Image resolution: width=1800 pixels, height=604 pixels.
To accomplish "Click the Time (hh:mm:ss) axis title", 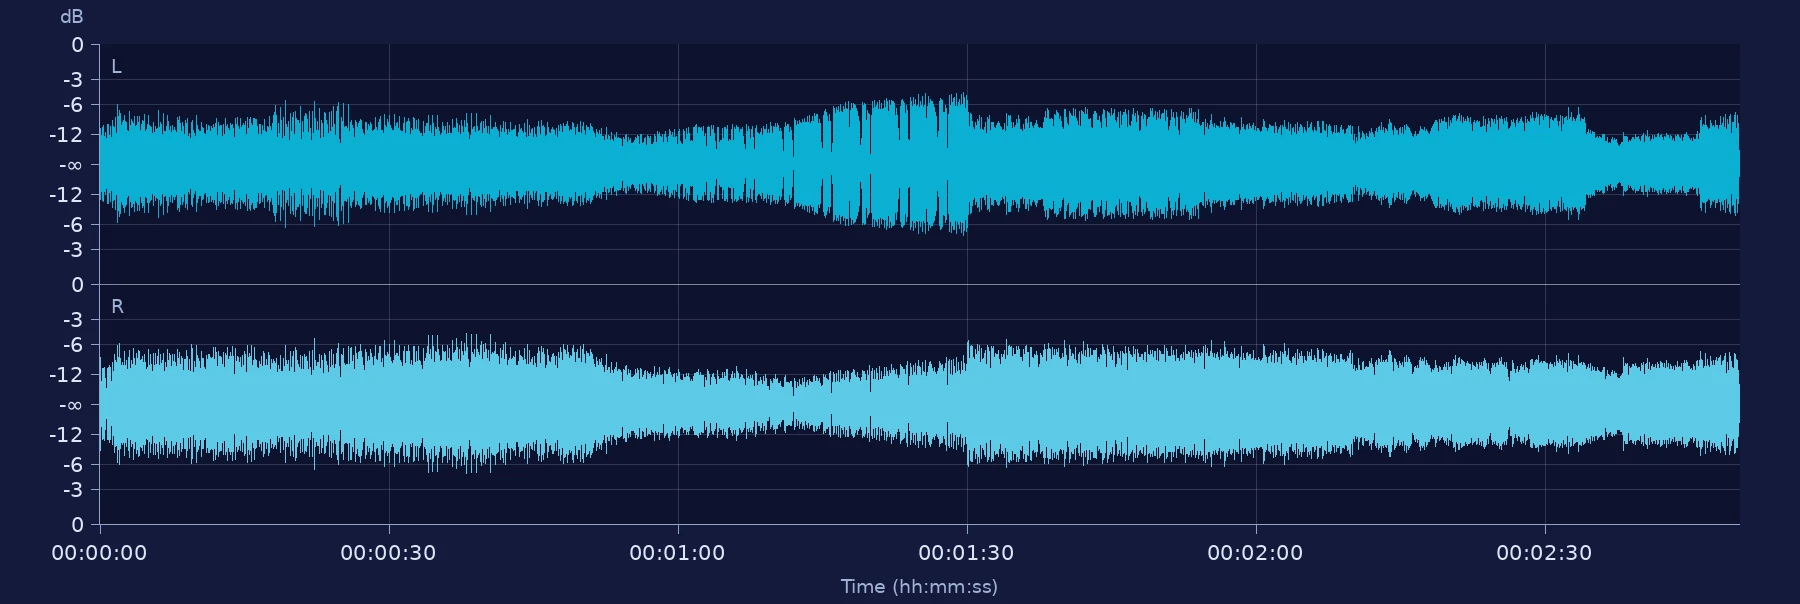I will tap(919, 587).
